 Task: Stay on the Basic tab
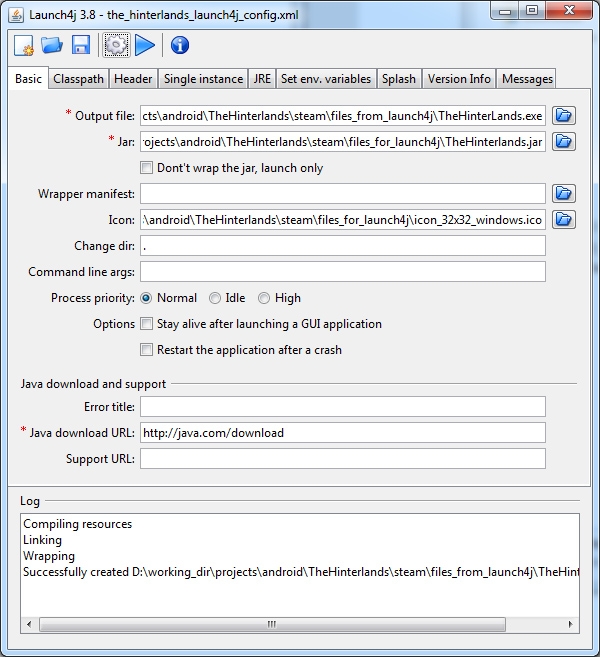point(28,78)
